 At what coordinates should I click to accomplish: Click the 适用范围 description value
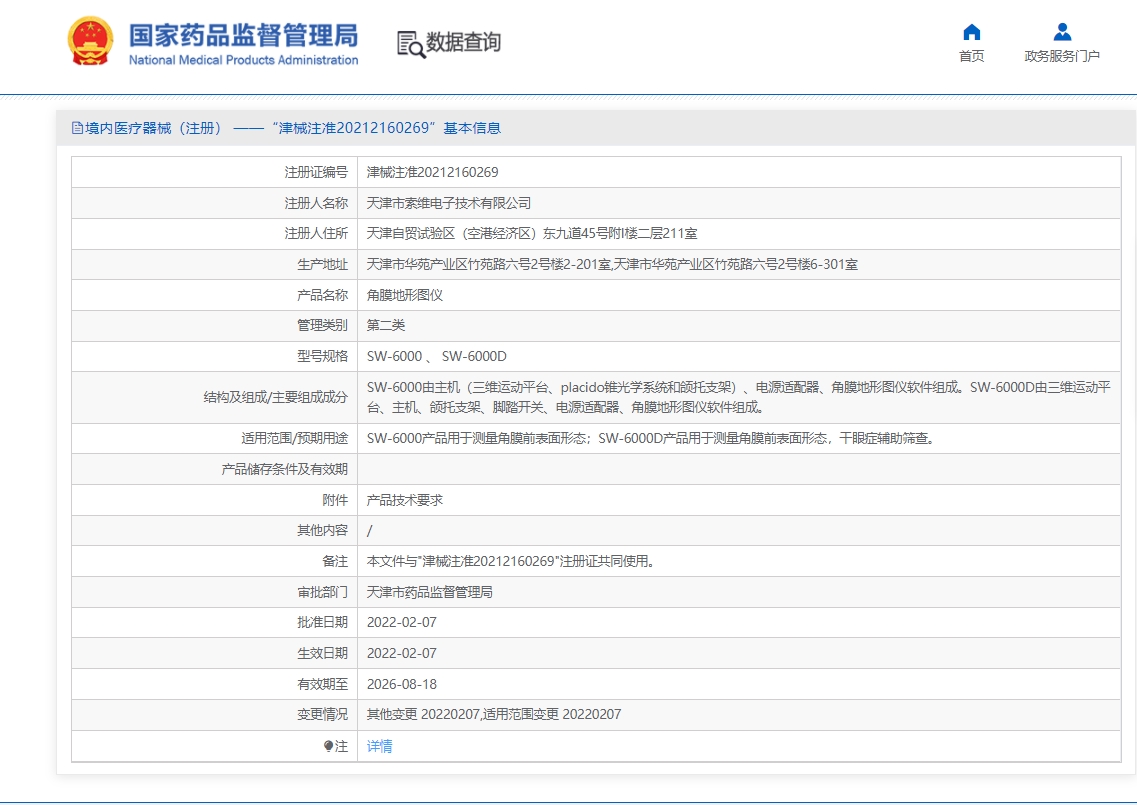point(652,438)
